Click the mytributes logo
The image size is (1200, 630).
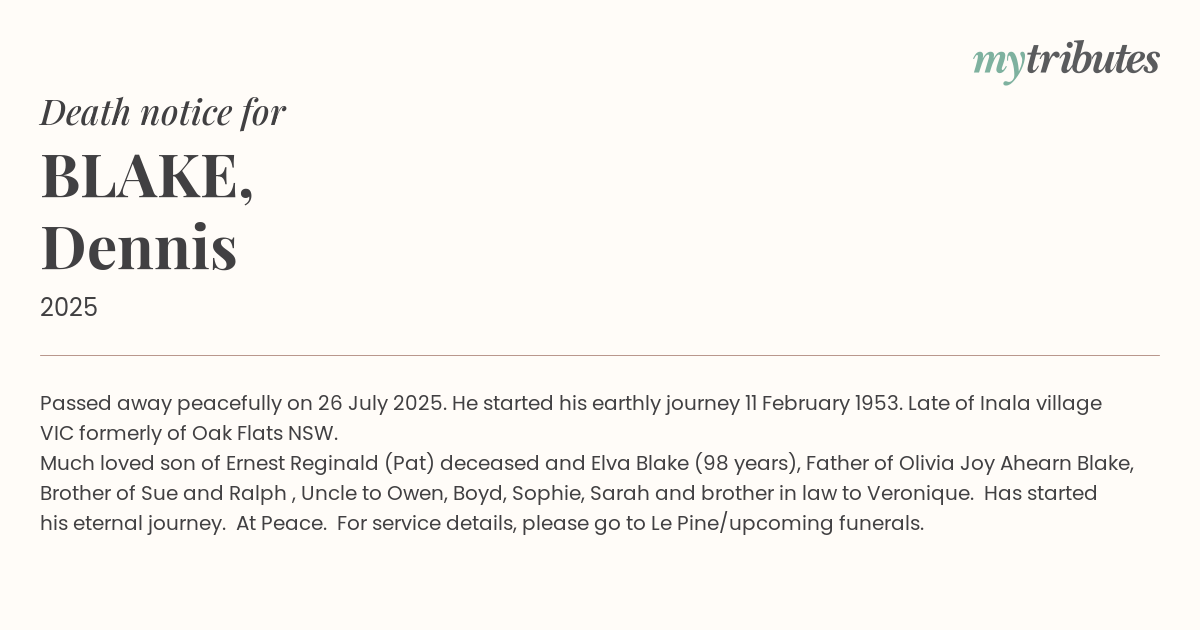click(1066, 60)
